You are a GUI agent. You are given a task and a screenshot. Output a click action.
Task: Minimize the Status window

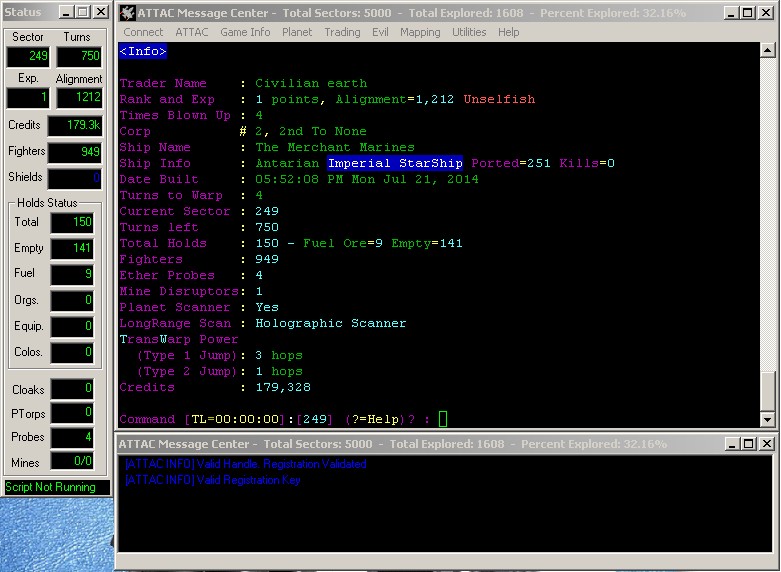(63, 12)
